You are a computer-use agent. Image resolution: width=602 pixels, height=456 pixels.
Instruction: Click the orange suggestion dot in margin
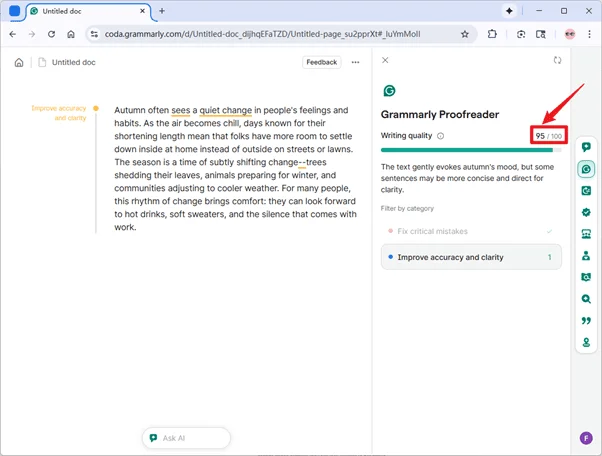[96, 108]
